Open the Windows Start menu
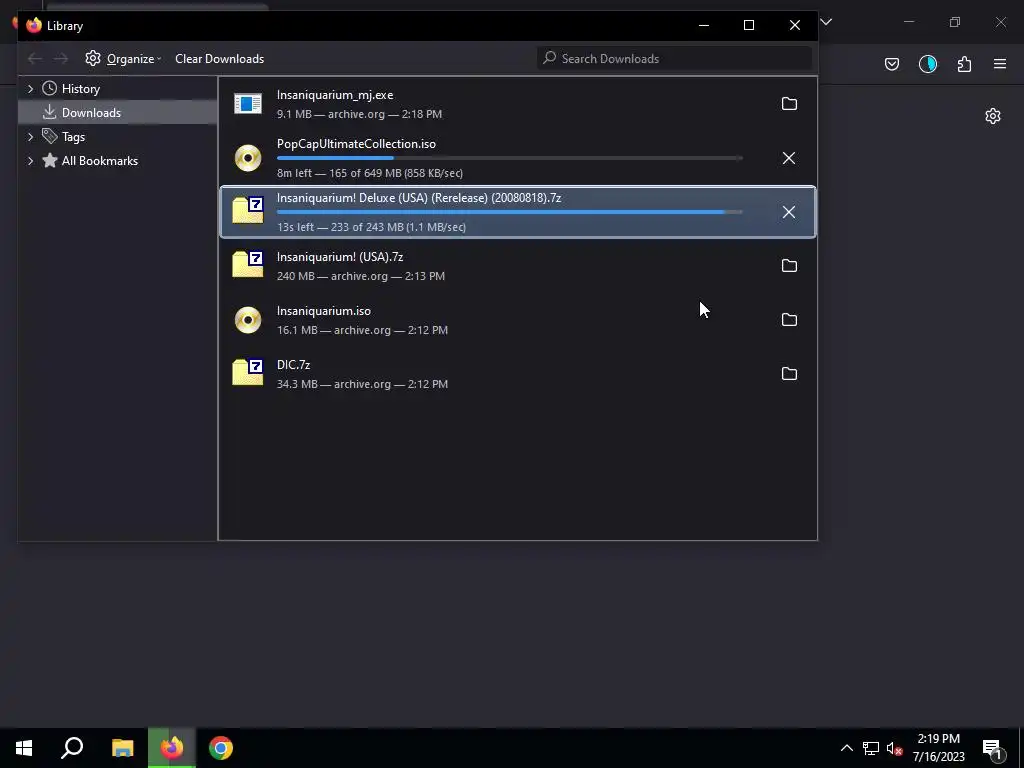Screen dimensions: 1024x768 coord(24,748)
